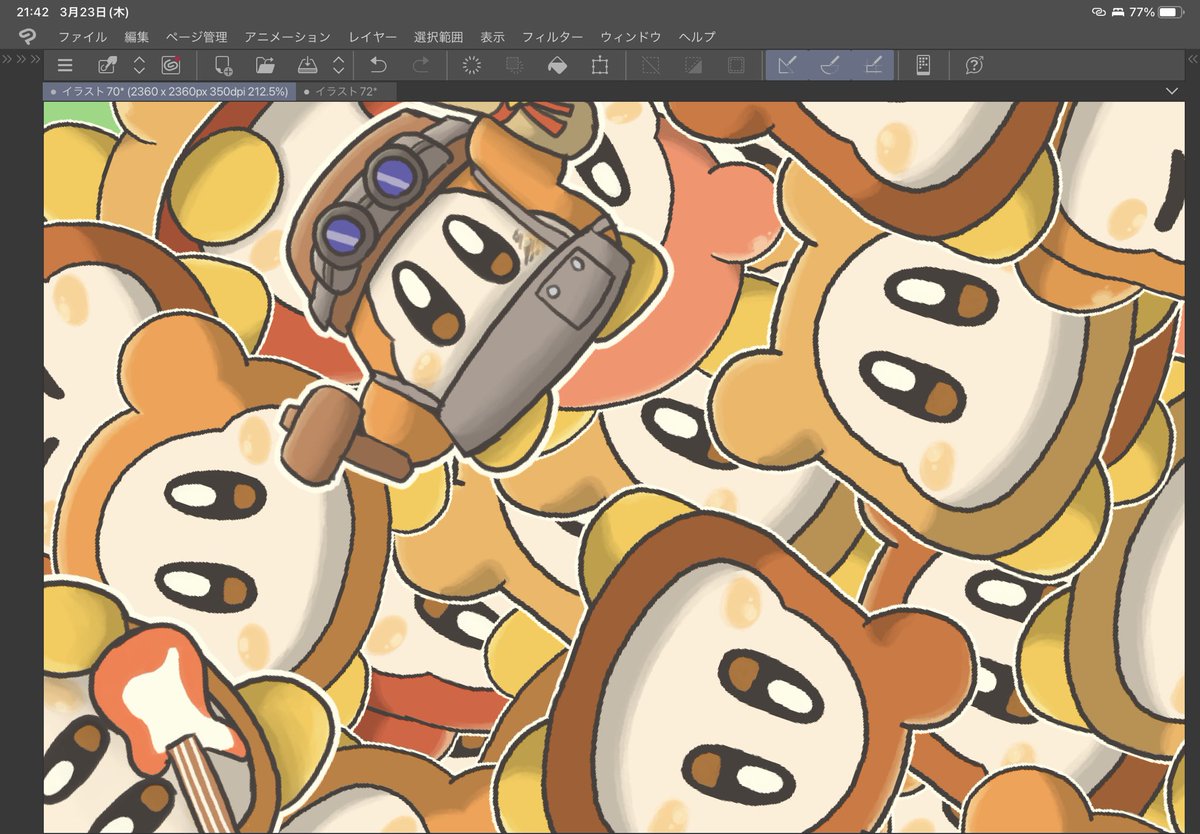The width and height of the screenshot is (1200, 834).
Task: Click the hamburger menu icon in command bar
Action: pyautogui.click(x=65, y=66)
